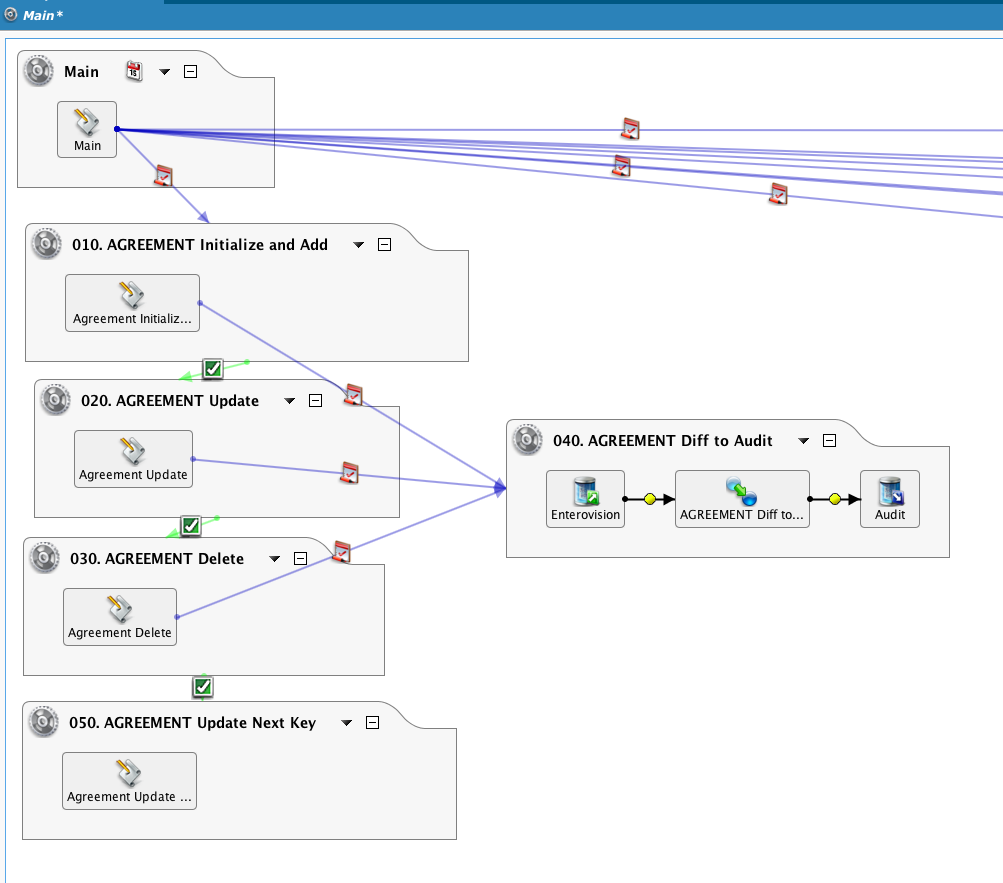Viewport: 1003px width, 883px height.
Task: Collapse the 030. AGREEMENT Delete operation box
Action: tap(300, 559)
